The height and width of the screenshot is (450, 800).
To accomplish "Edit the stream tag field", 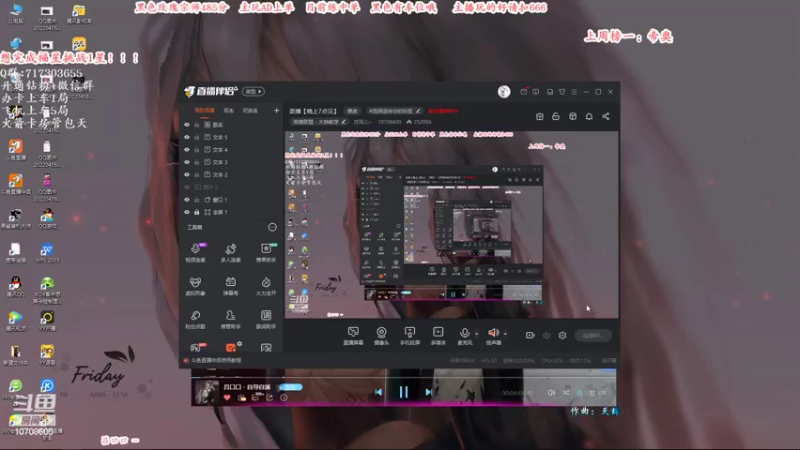I will click(x=395, y=111).
